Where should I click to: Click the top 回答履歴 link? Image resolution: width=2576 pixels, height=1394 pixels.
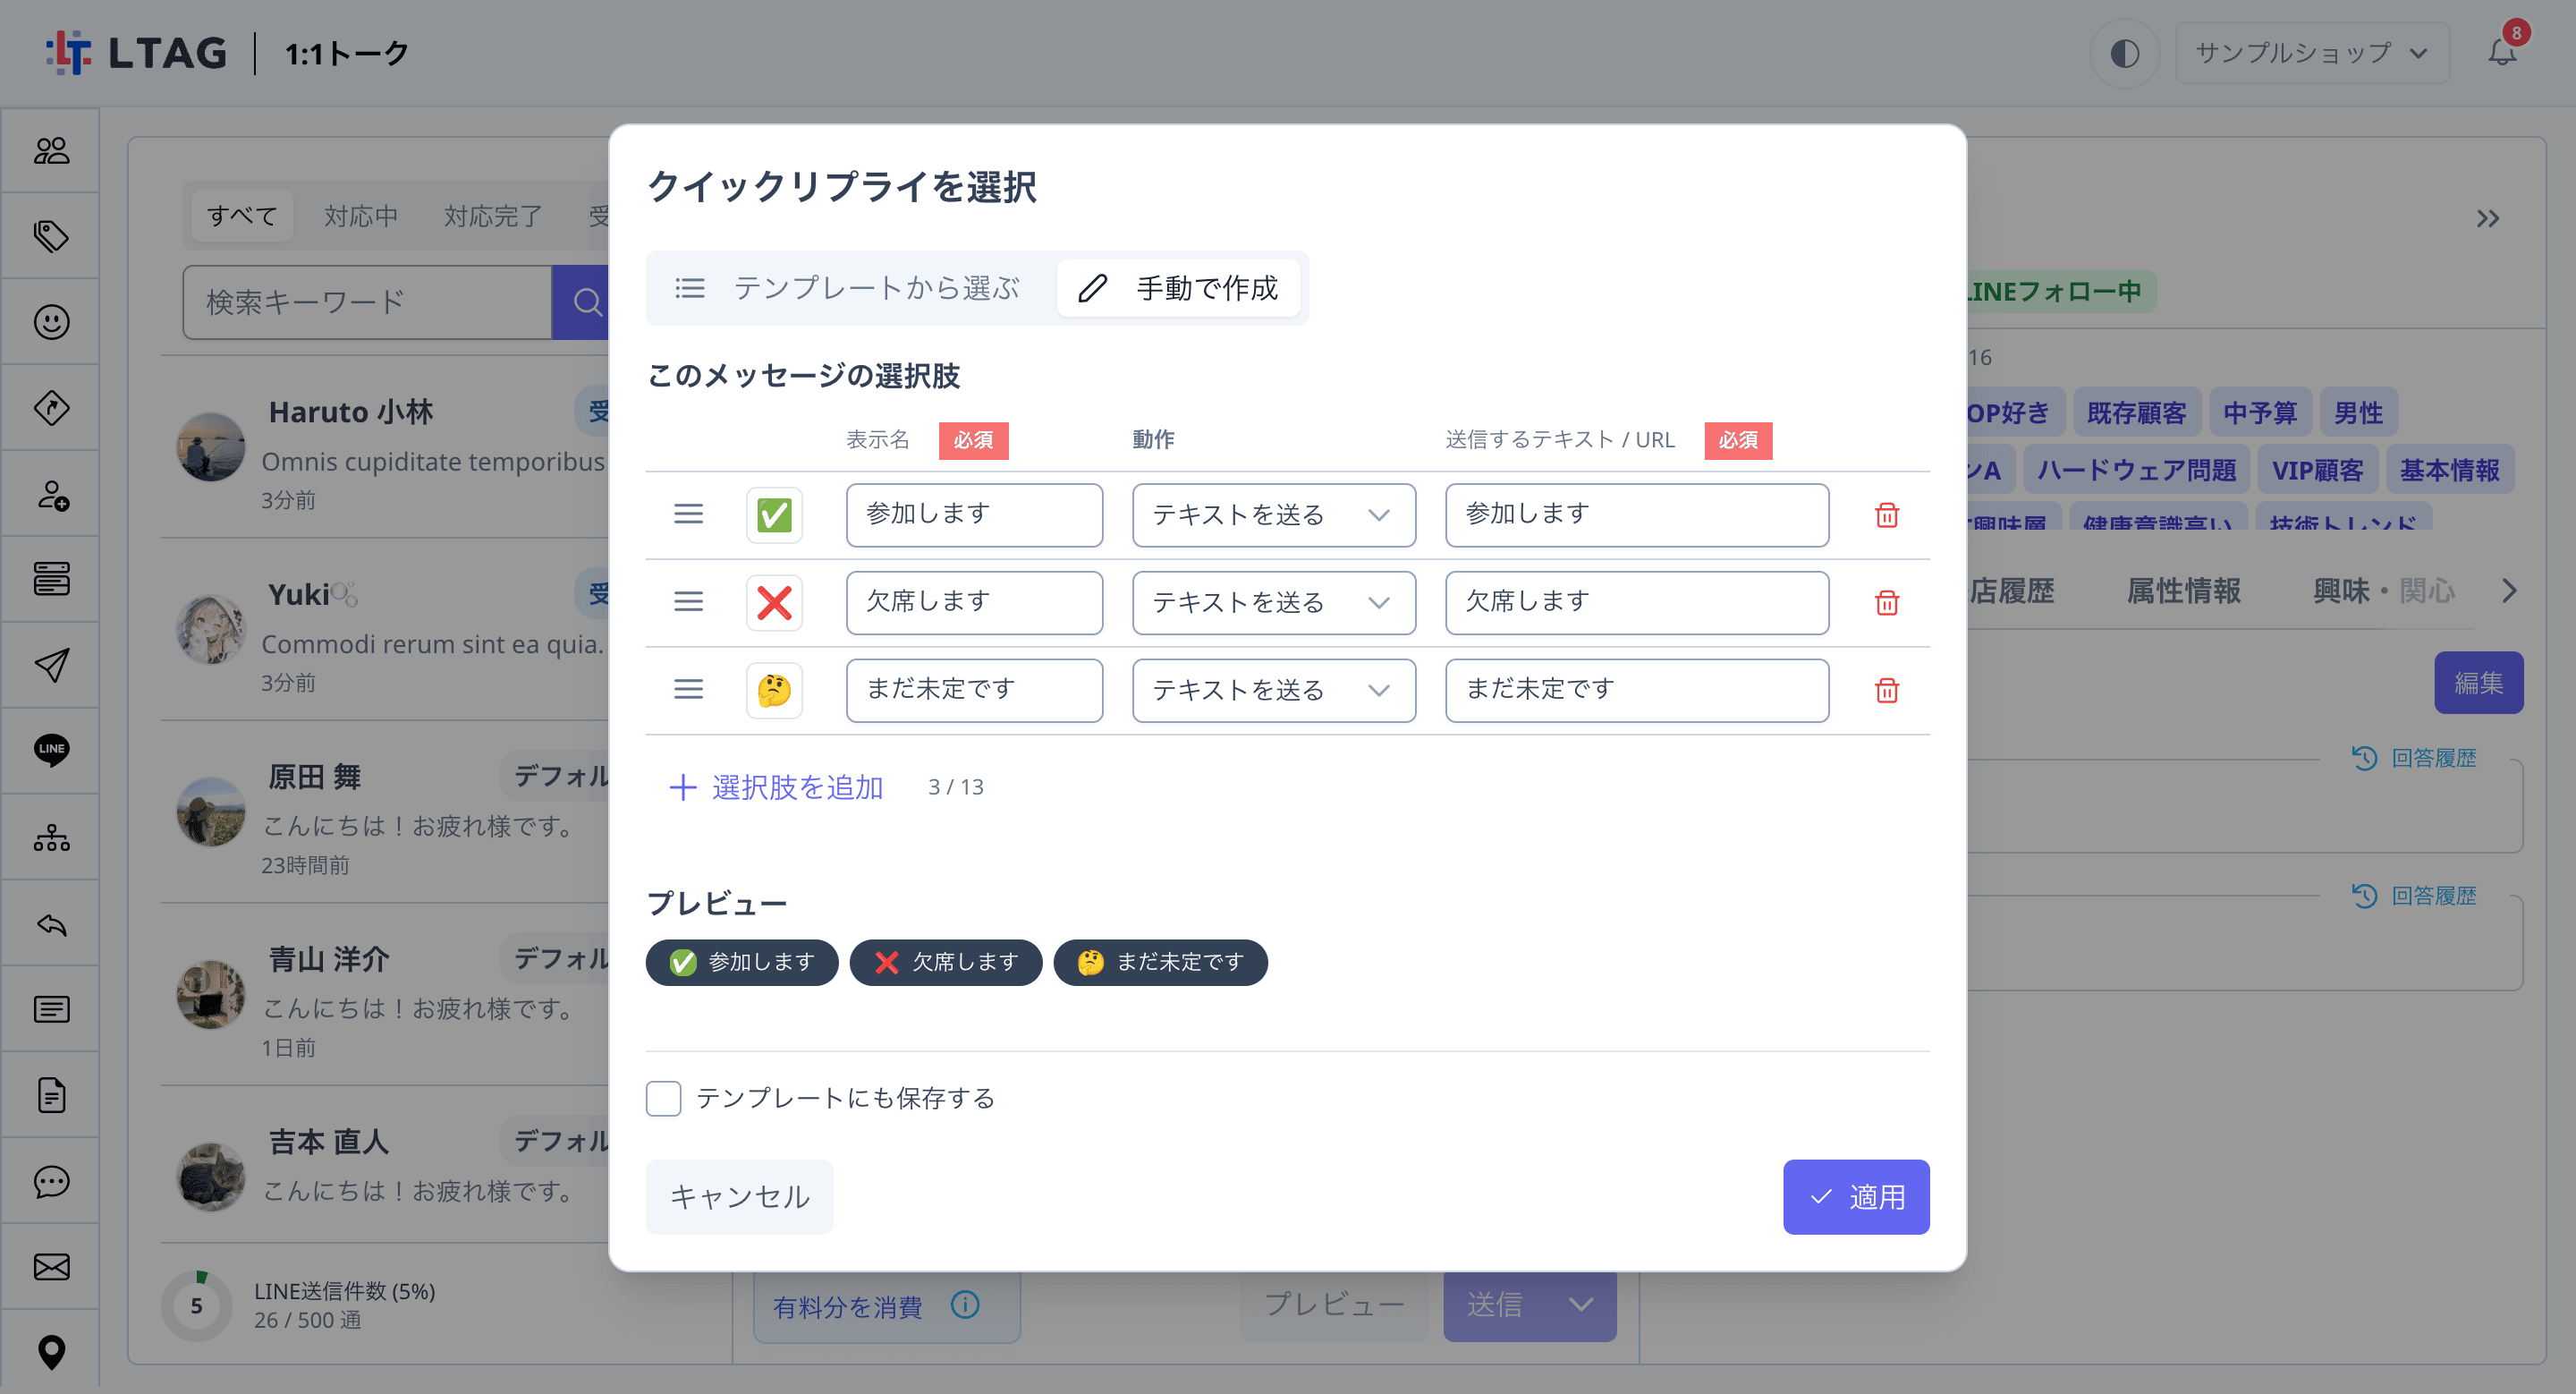coord(2414,758)
